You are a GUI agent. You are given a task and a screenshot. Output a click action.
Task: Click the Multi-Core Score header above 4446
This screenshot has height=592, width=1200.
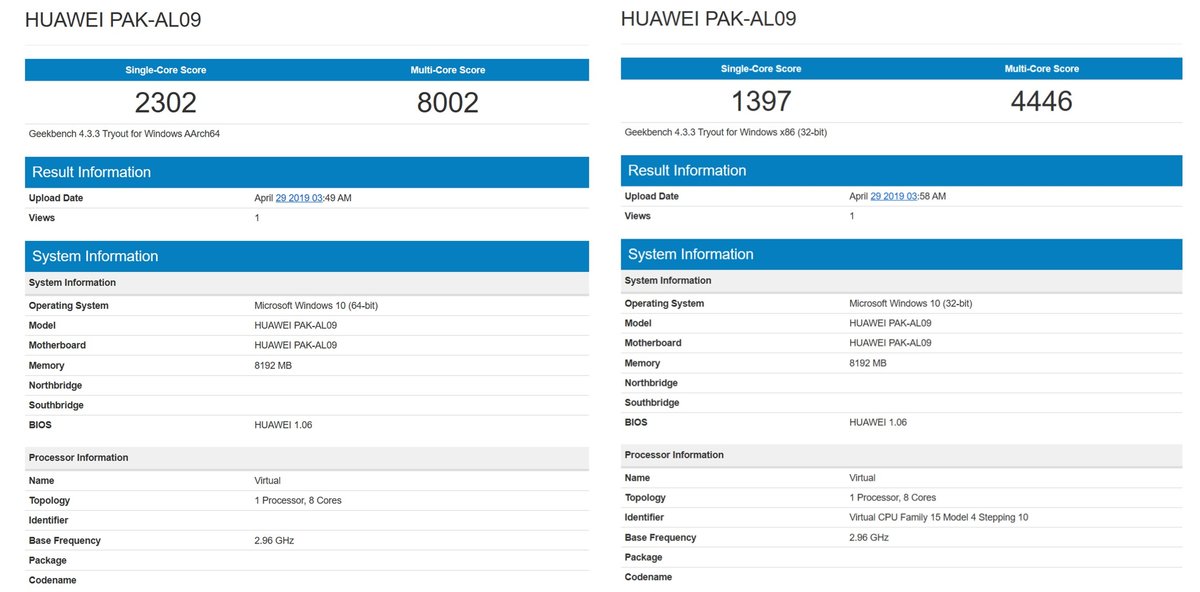tap(1042, 69)
